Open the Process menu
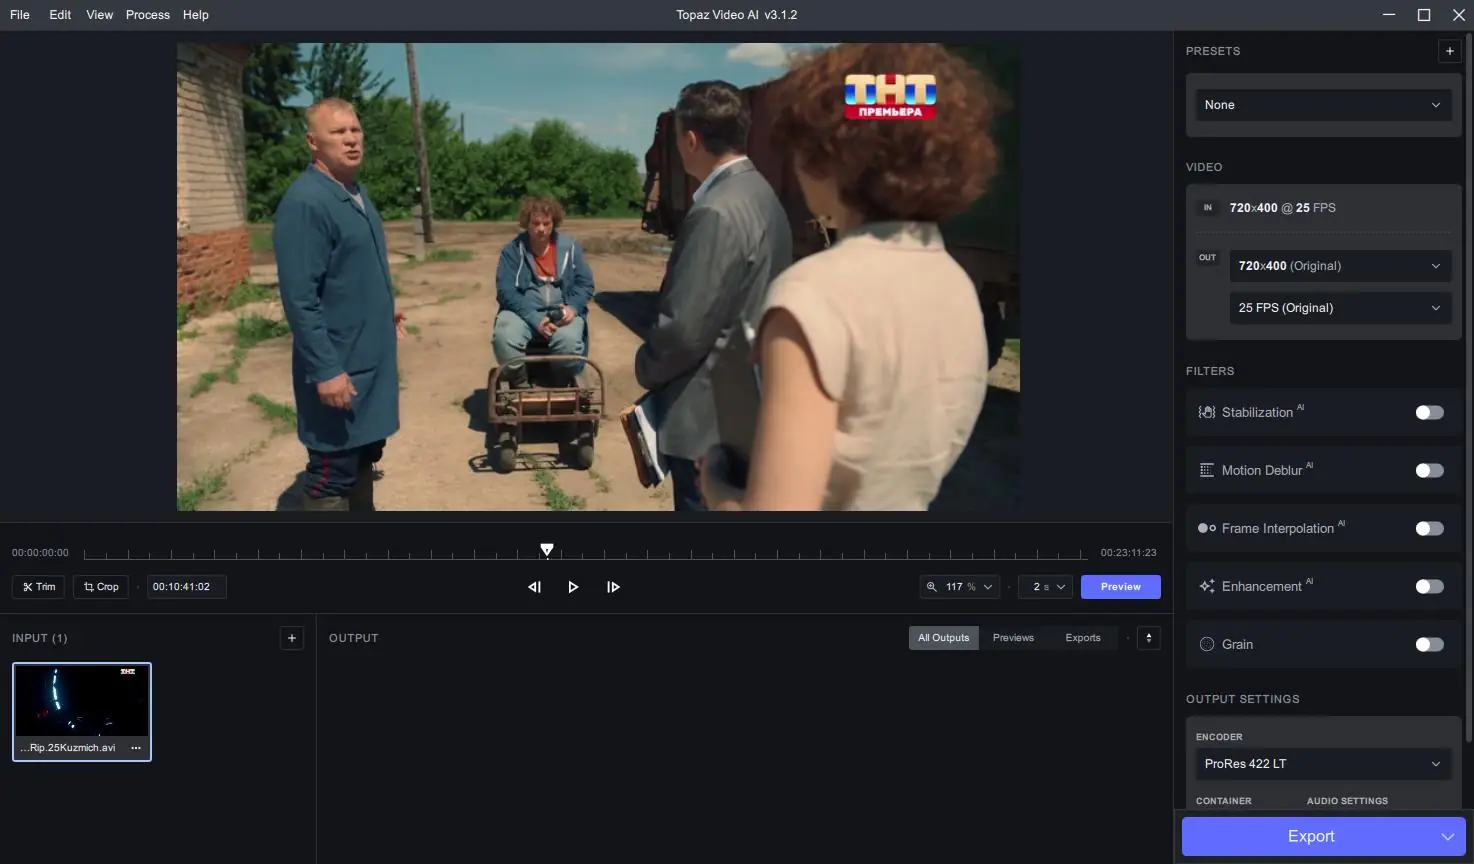The height and width of the screenshot is (864, 1474). pos(148,15)
